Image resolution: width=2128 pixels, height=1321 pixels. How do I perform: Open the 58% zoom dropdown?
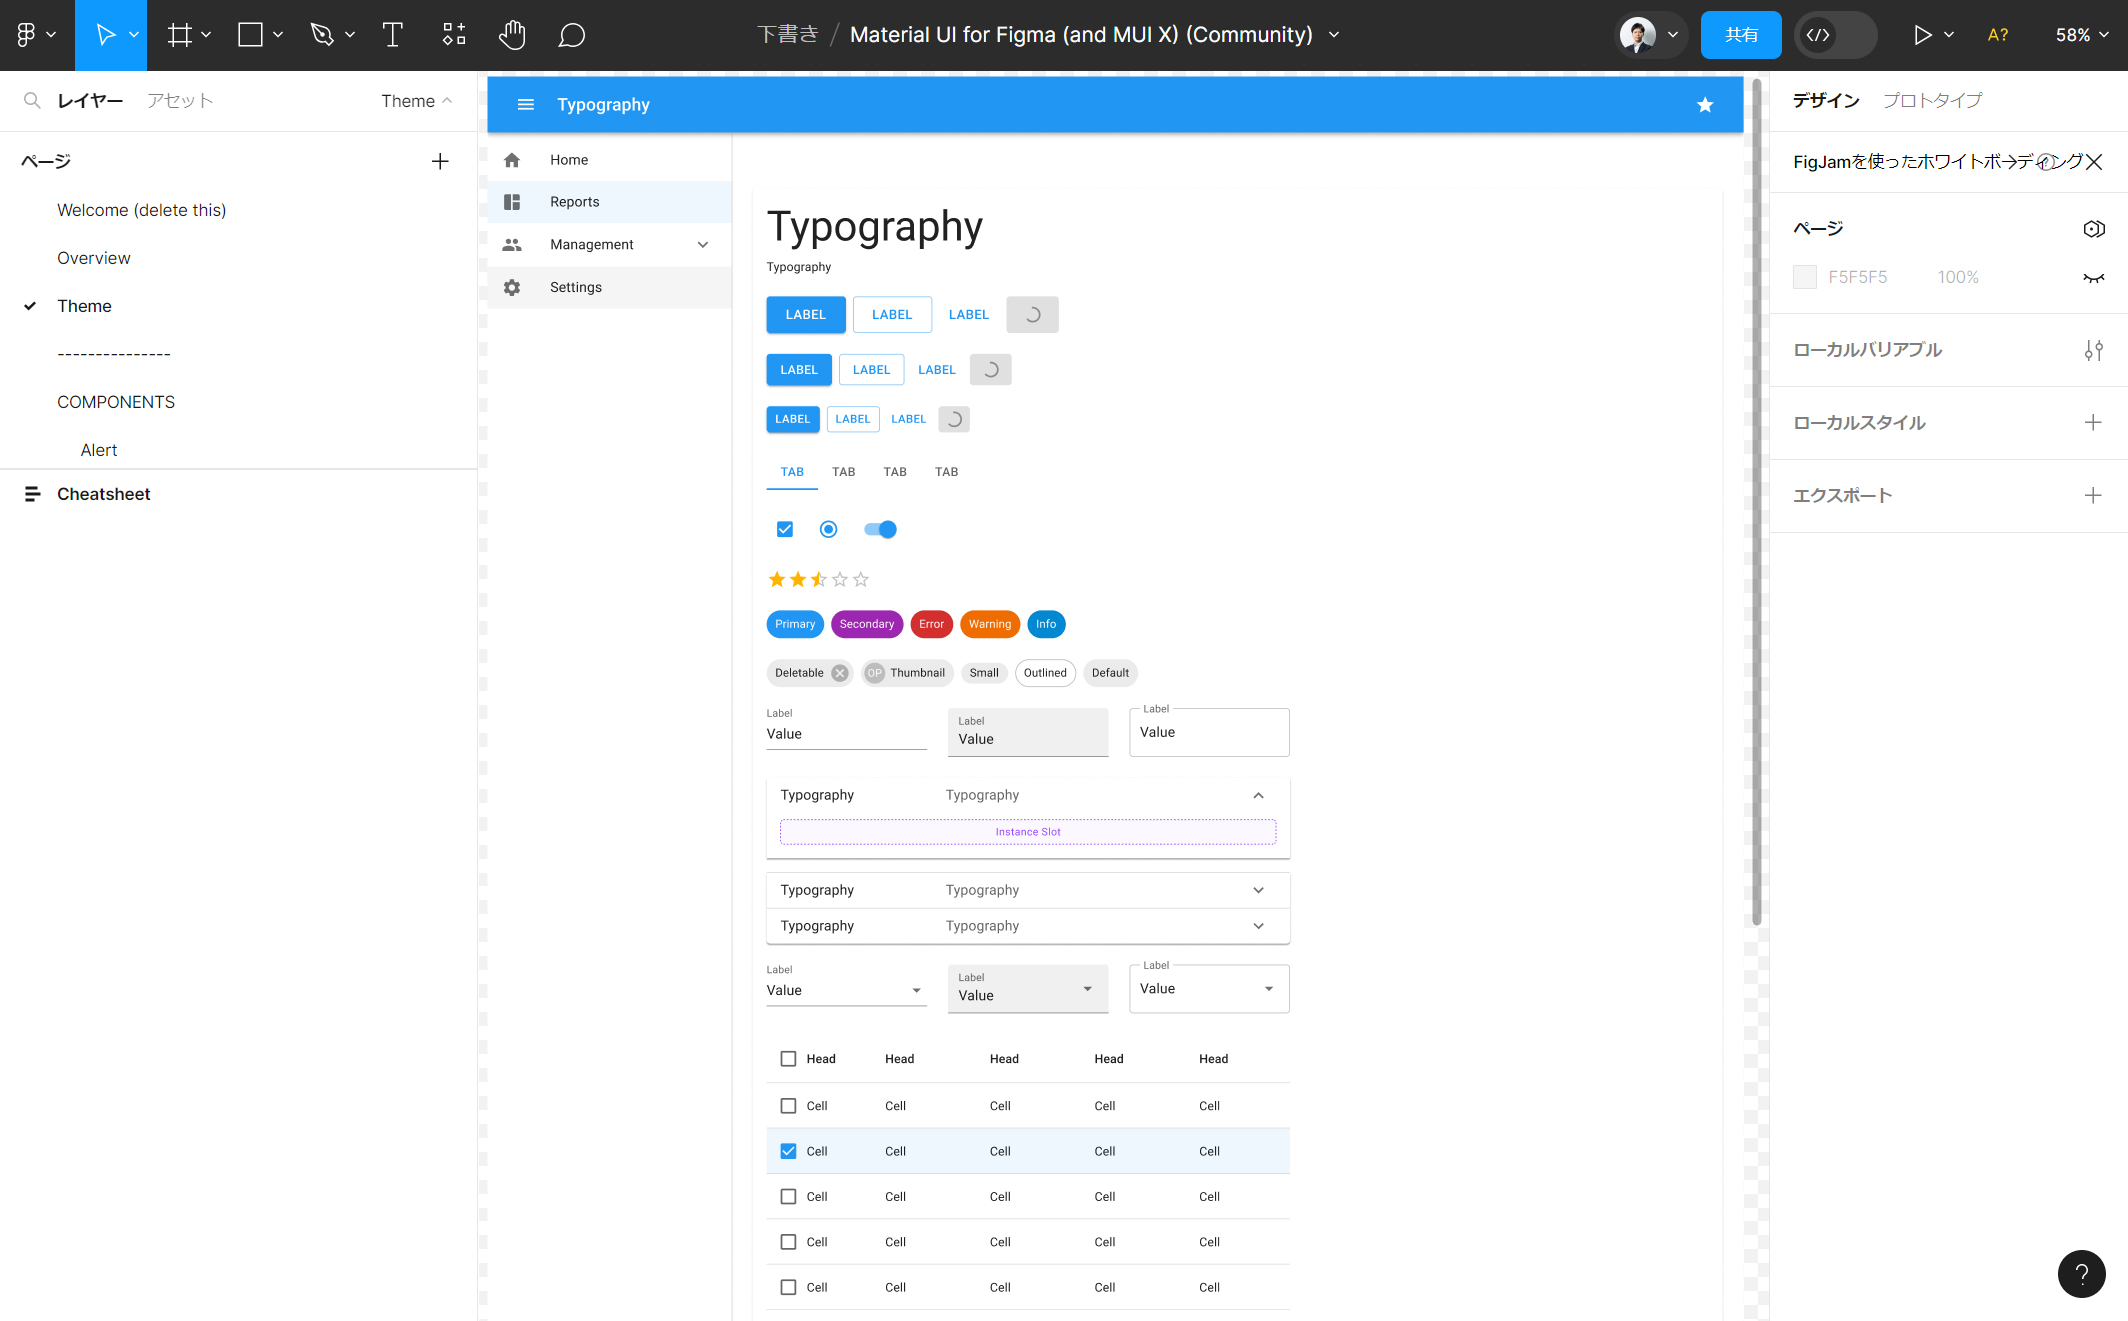coord(2082,35)
